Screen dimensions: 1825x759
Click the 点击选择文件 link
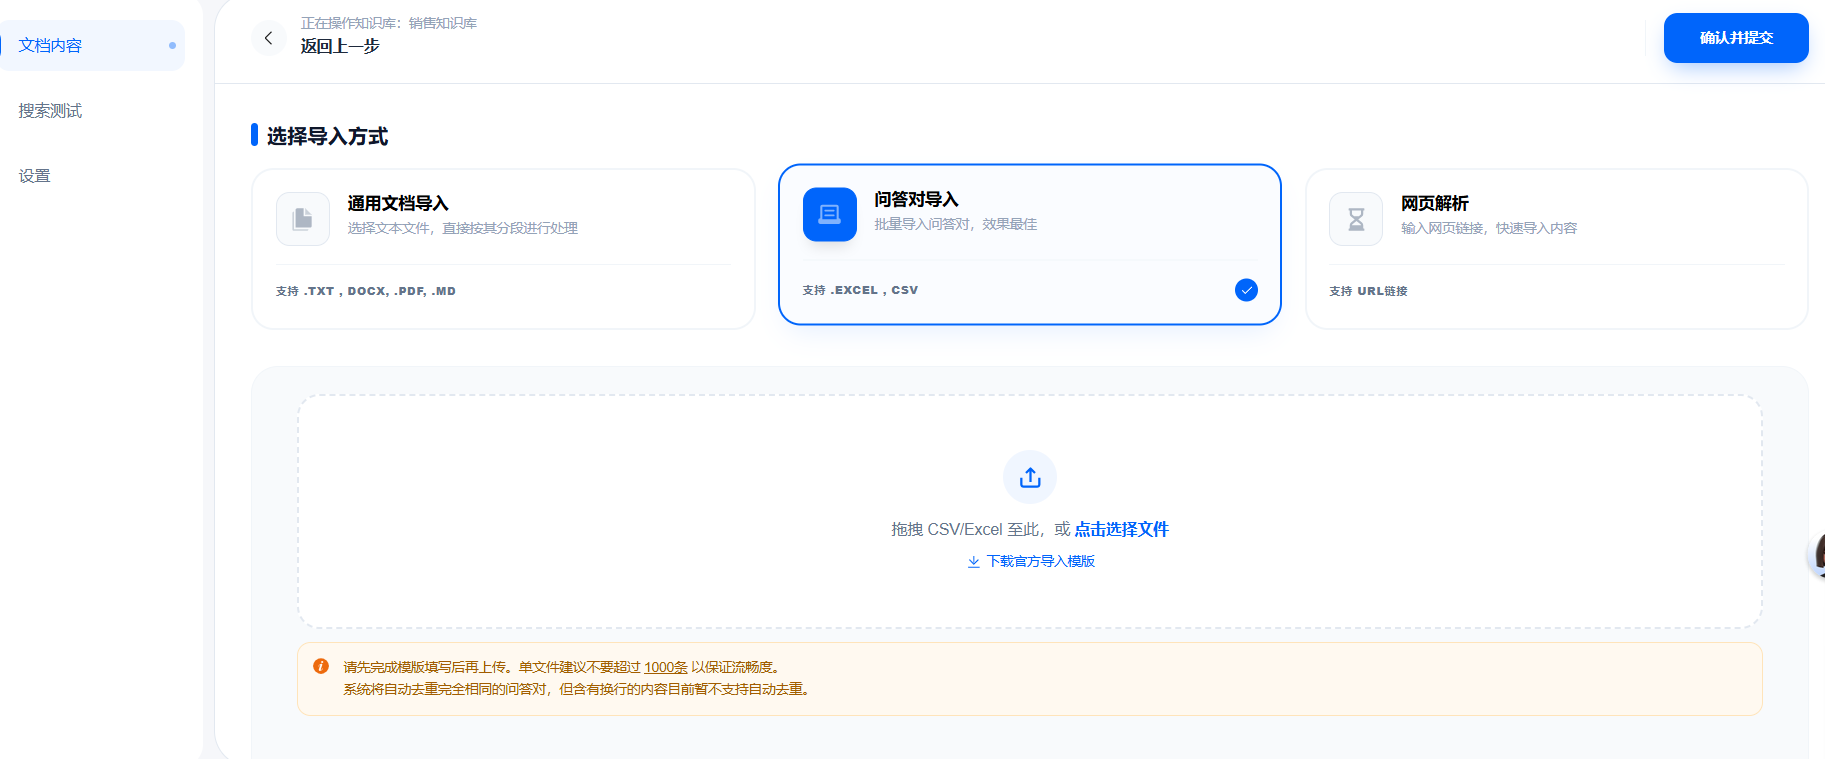point(1121,529)
